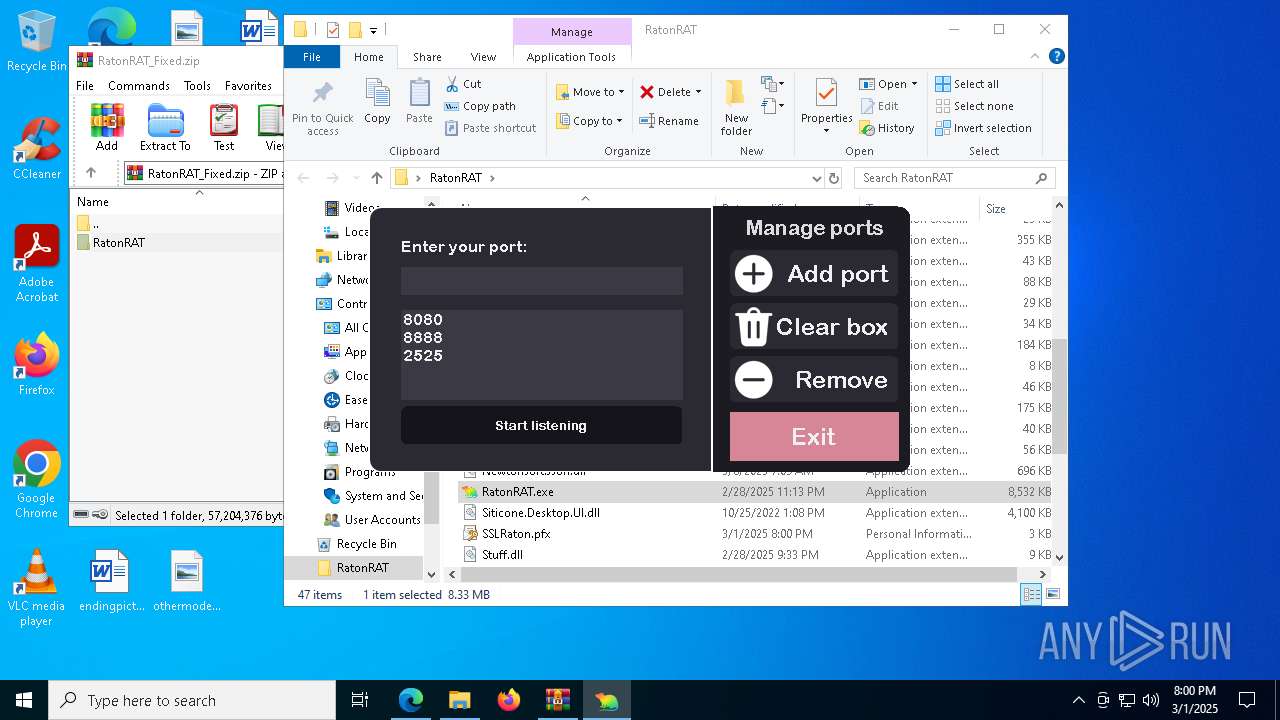Focus the Enter your port input field
The image size is (1280, 720).
542,280
